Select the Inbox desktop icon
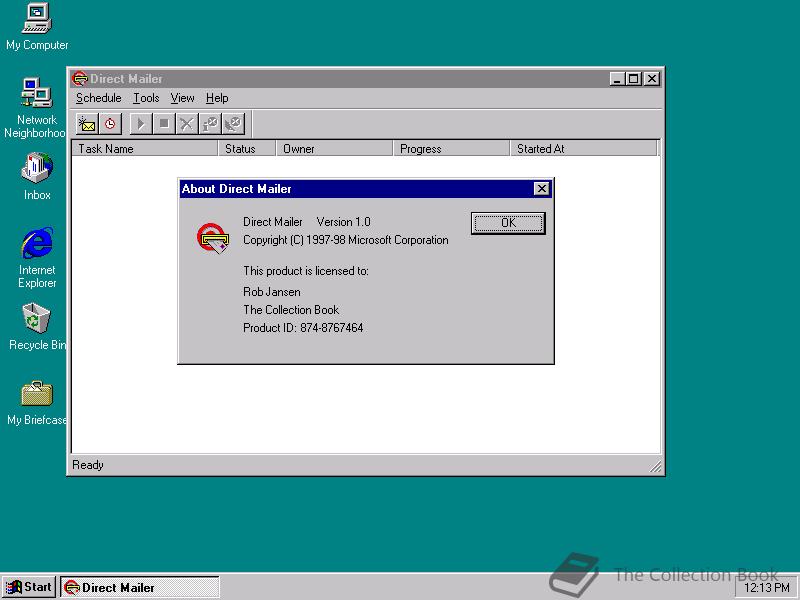 37,176
